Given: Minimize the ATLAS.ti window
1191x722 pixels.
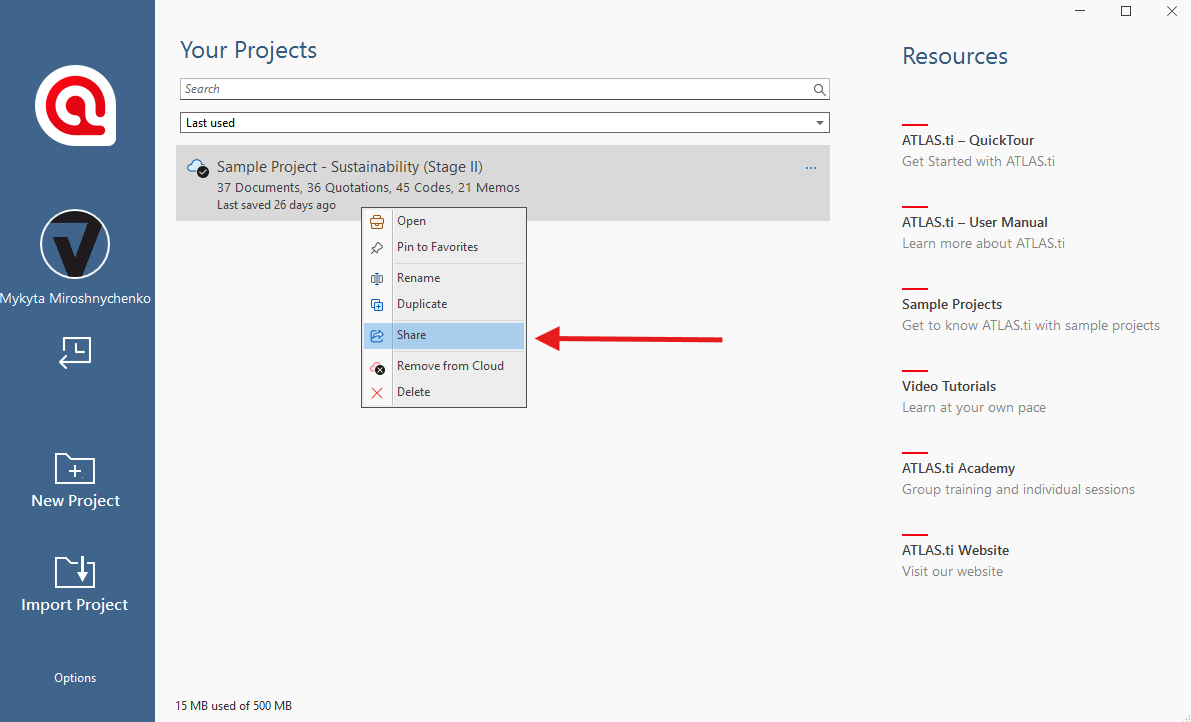Looking at the screenshot, I should (1081, 11).
